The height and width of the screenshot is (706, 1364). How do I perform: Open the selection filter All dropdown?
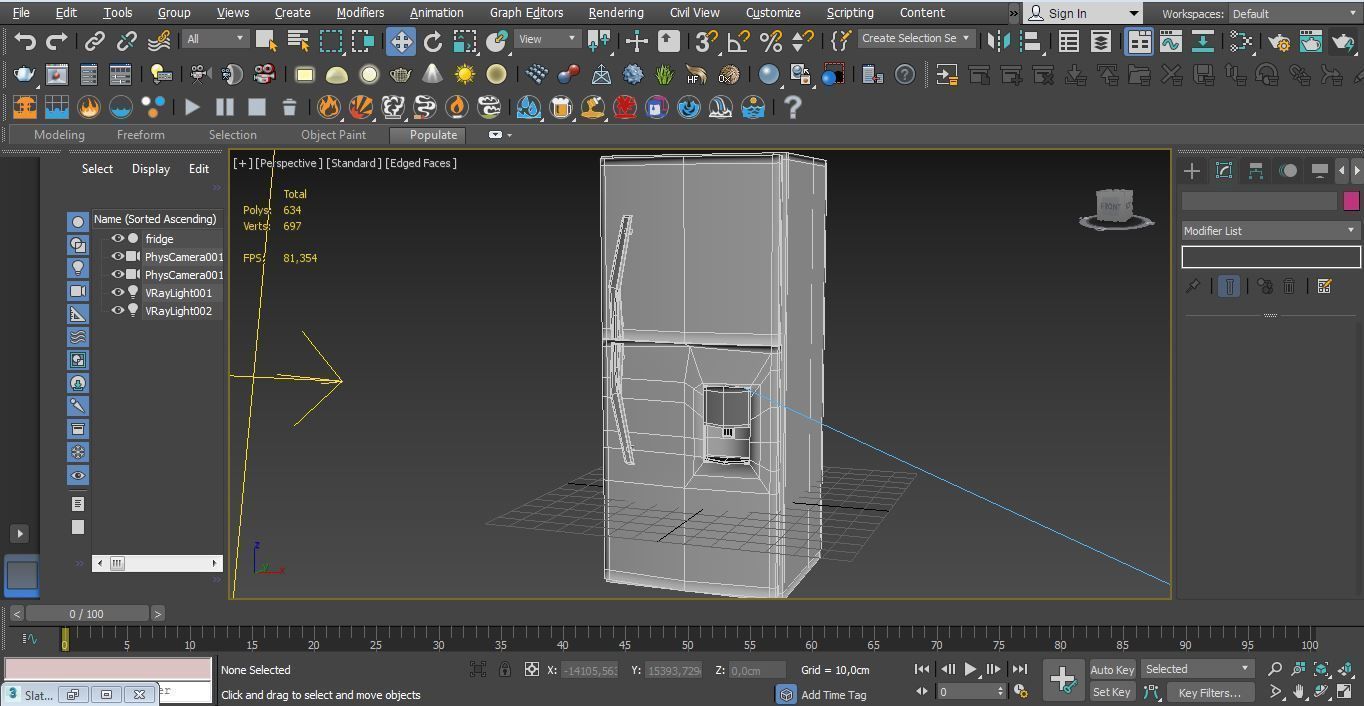click(215, 39)
